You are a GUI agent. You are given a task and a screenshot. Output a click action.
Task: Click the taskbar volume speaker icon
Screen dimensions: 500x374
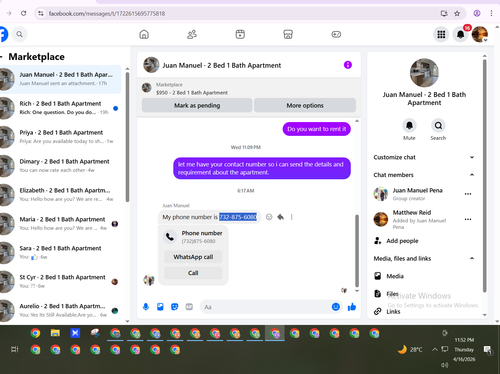[445, 365]
